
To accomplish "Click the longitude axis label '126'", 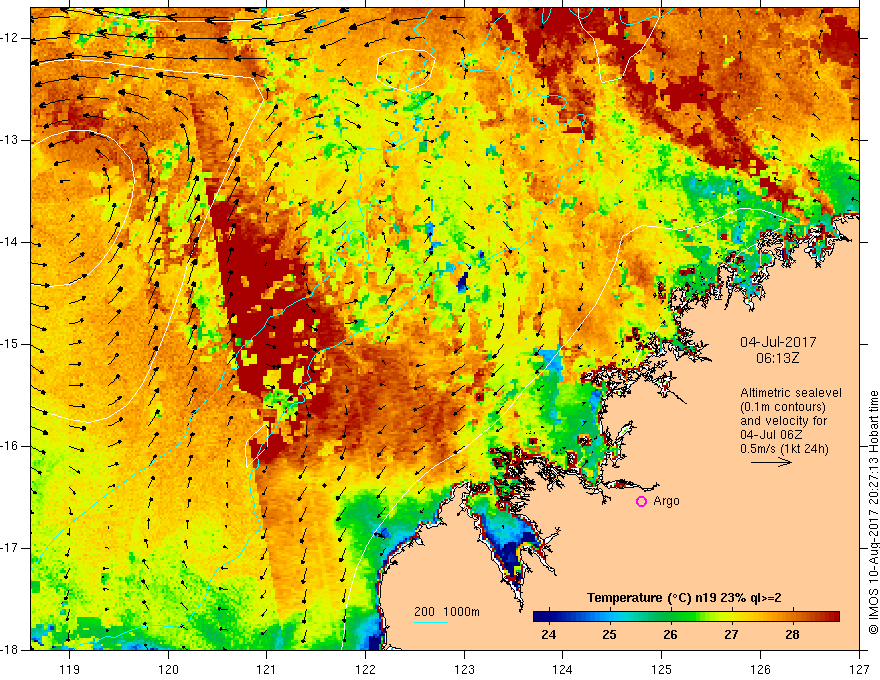I will [x=760, y=669].
